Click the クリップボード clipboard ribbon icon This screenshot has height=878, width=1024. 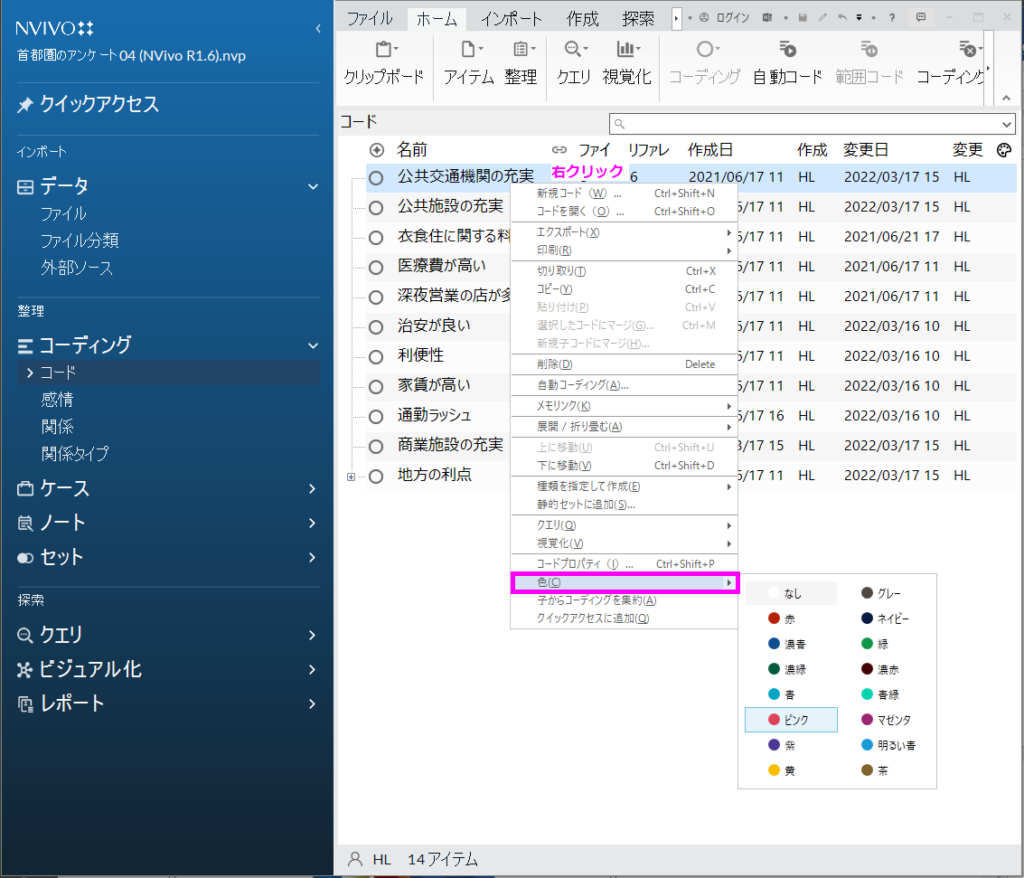tap(384, 49)
